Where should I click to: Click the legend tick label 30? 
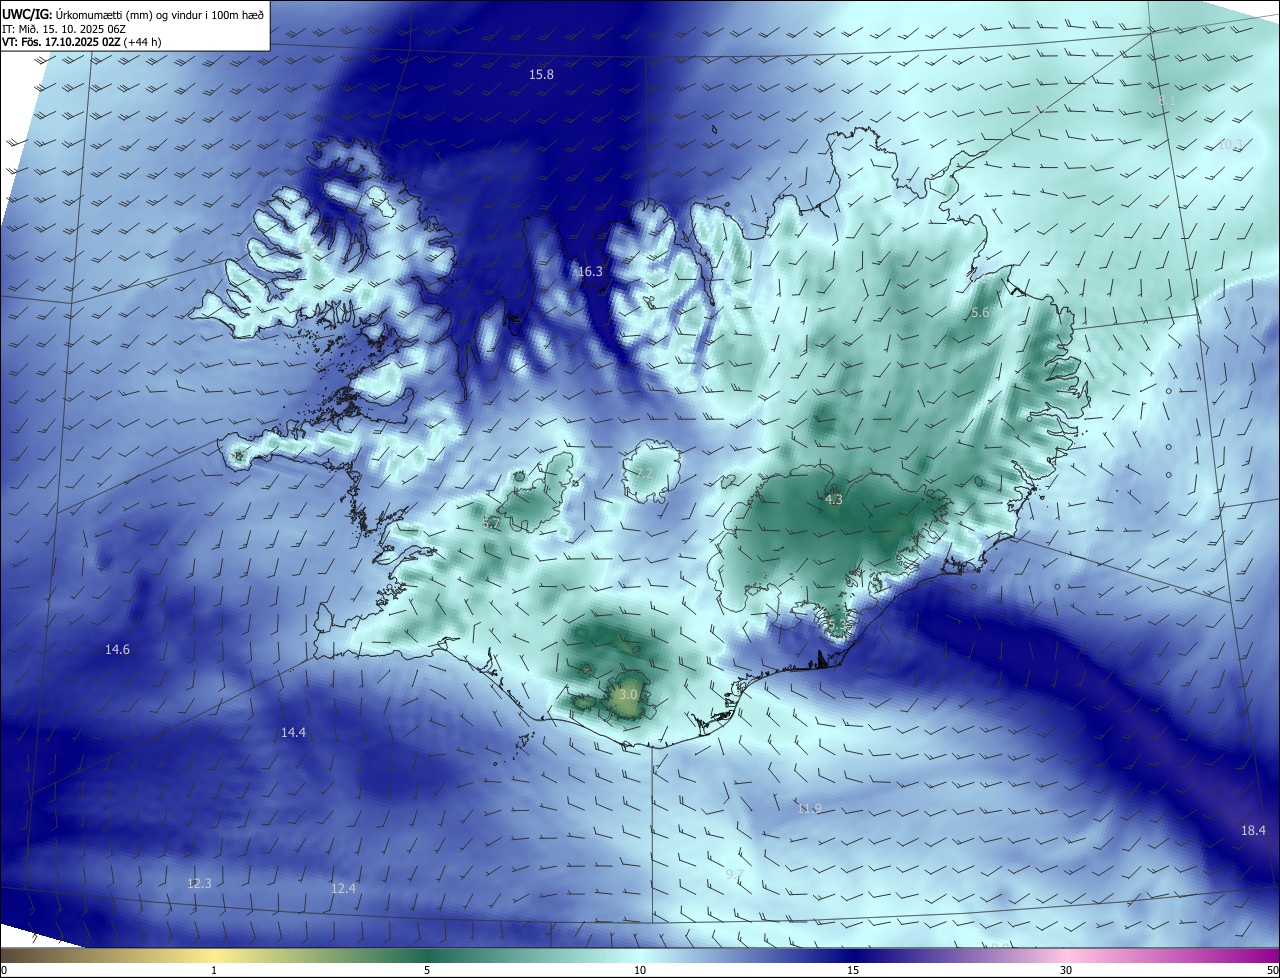pyautogui.click(x=1066, y=970)
